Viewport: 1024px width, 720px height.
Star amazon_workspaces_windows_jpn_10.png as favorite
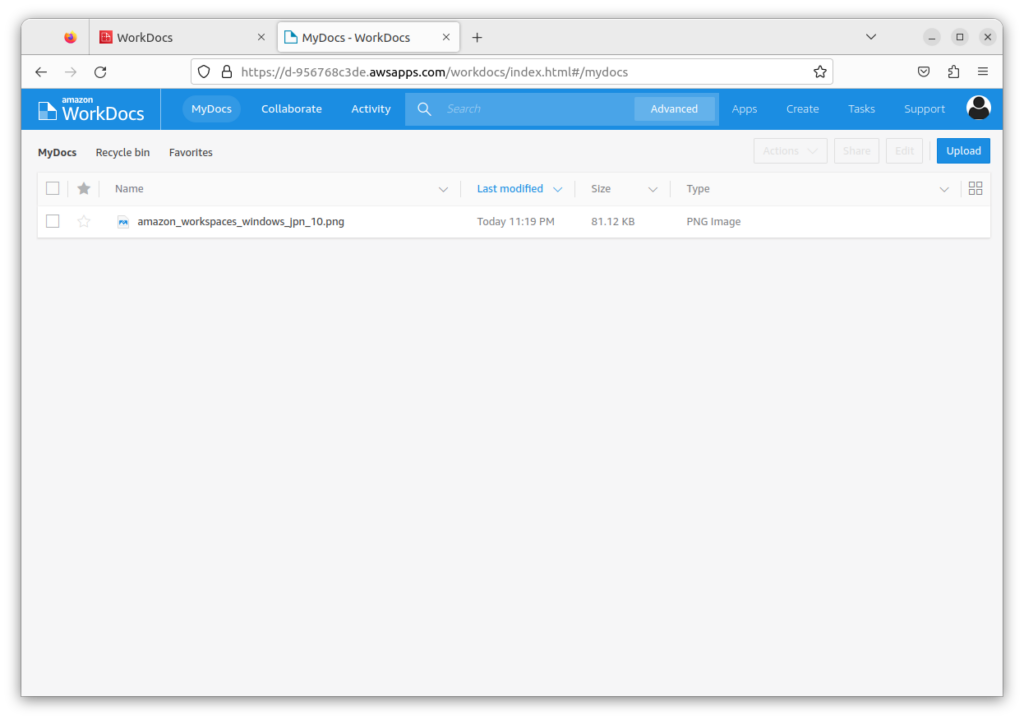point(83,221)
